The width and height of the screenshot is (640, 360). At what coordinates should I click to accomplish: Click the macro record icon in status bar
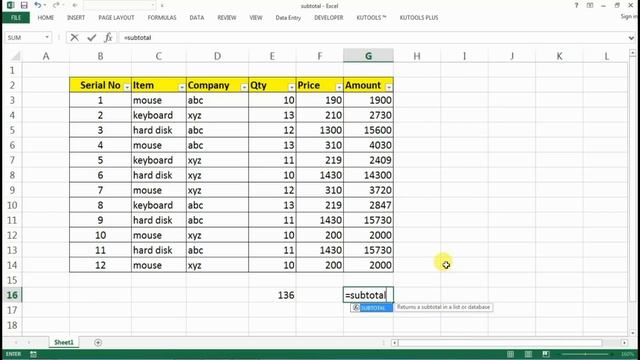pyautogui.click(x=33, y=354)
